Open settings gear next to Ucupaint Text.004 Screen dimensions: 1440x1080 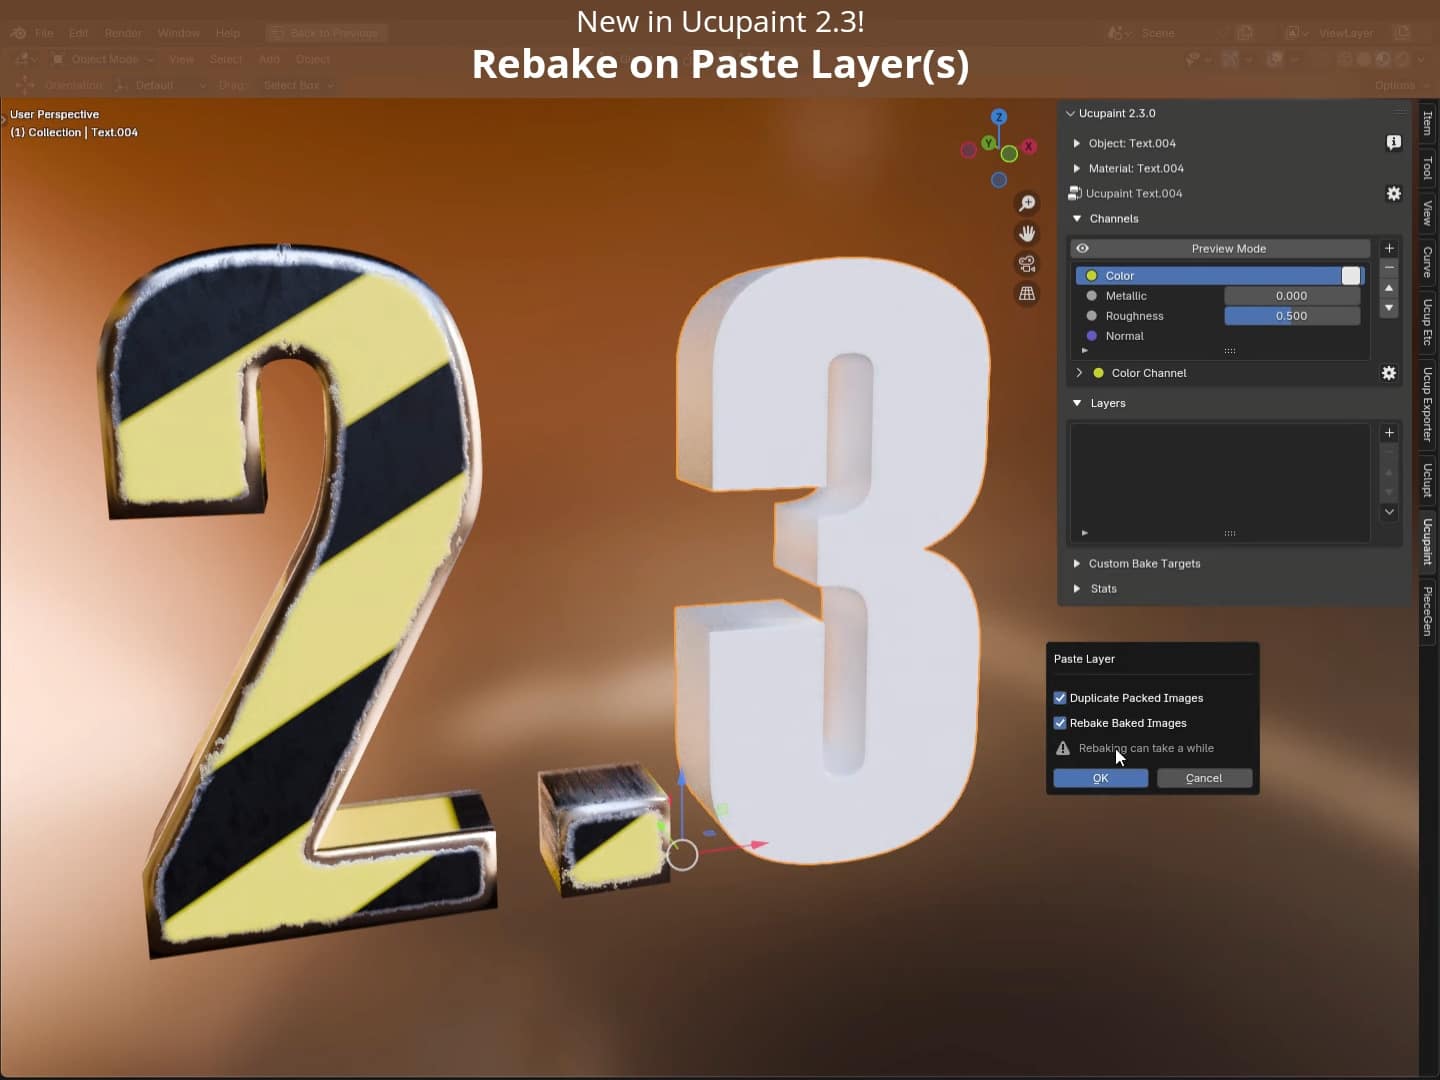1393,193
